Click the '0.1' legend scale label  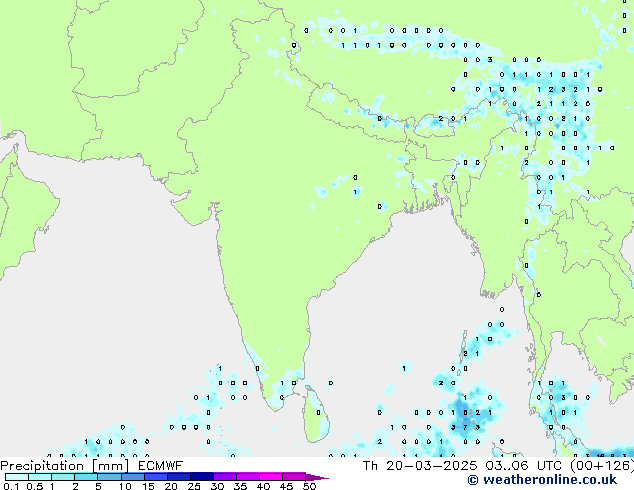tap(9, 486)
